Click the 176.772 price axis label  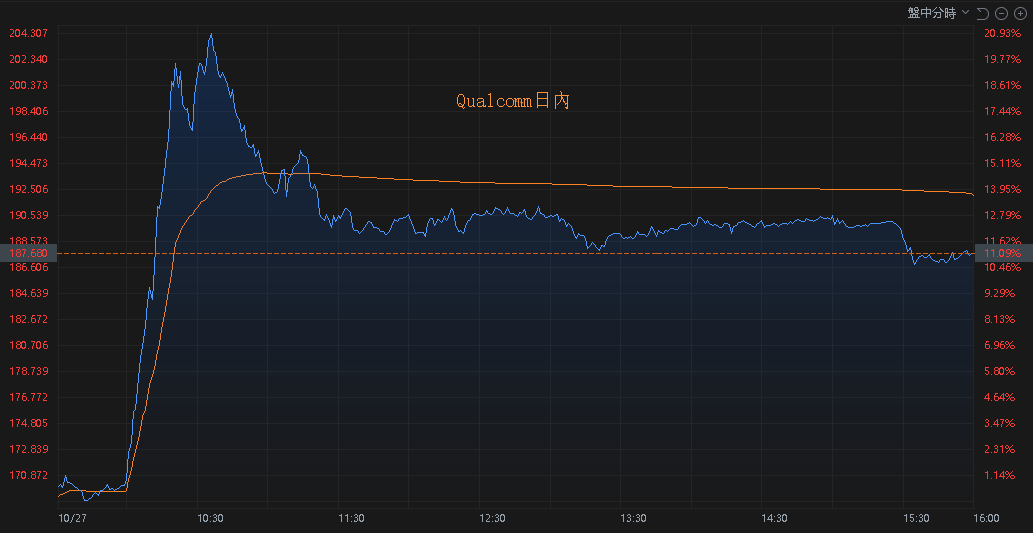[28, 397]
